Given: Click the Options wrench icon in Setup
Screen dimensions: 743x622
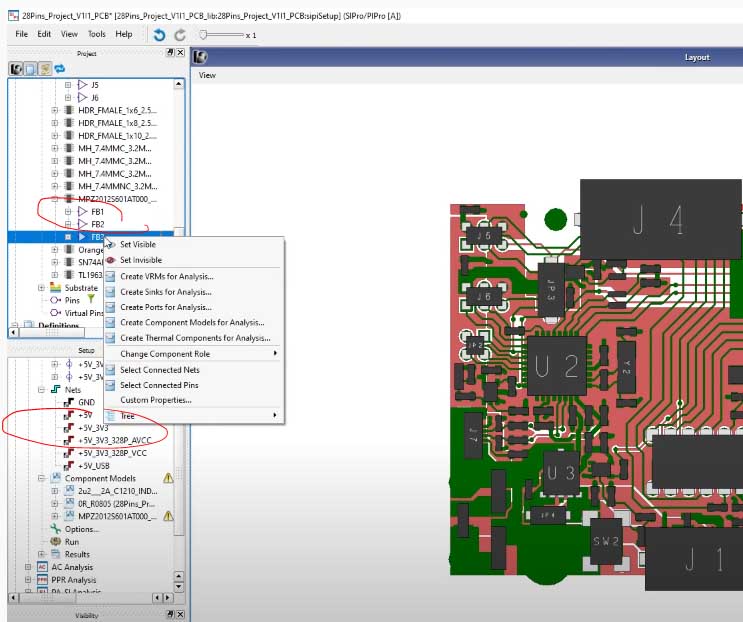Looking at the screenshot, I should click(57, 529).
